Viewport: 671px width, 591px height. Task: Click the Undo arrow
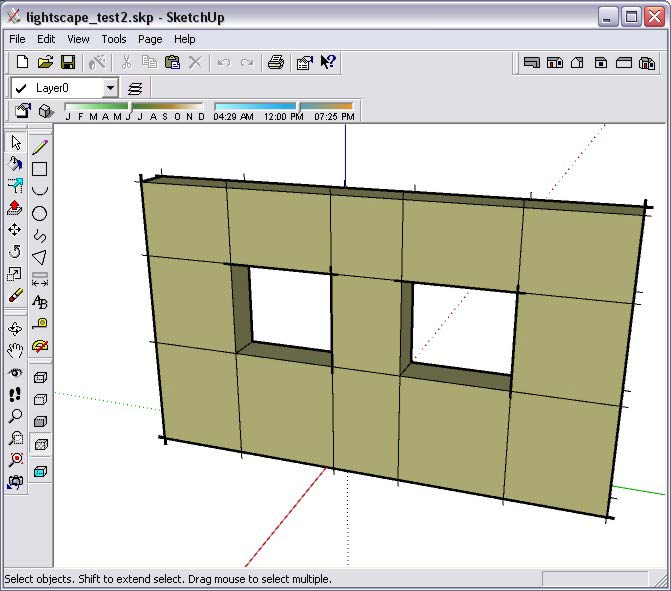[224, 63]
